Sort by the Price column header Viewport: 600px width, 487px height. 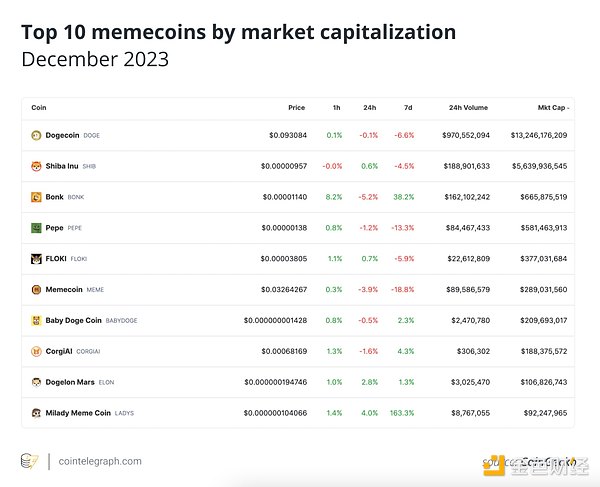(x=296, y=107)
